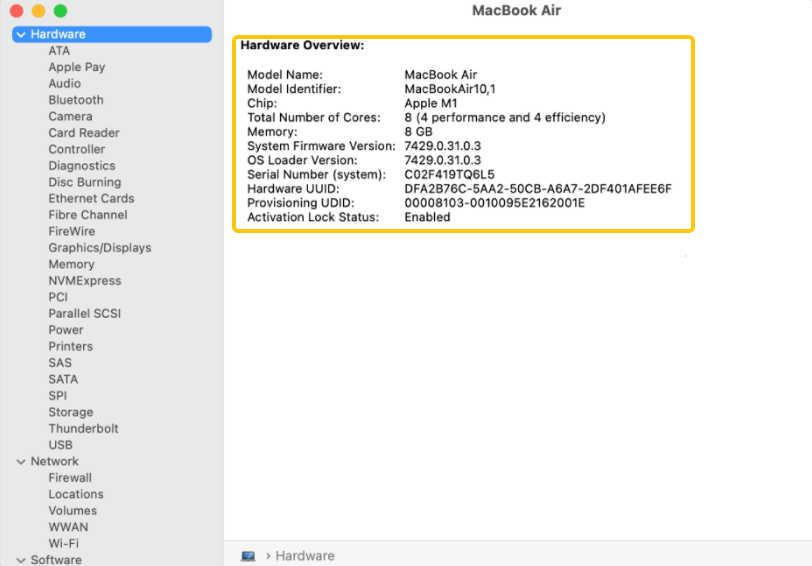Viewport: 812px width, 566px height.
Task: Select Wi-Fi under Network
Action: click(x=64, y=543)
